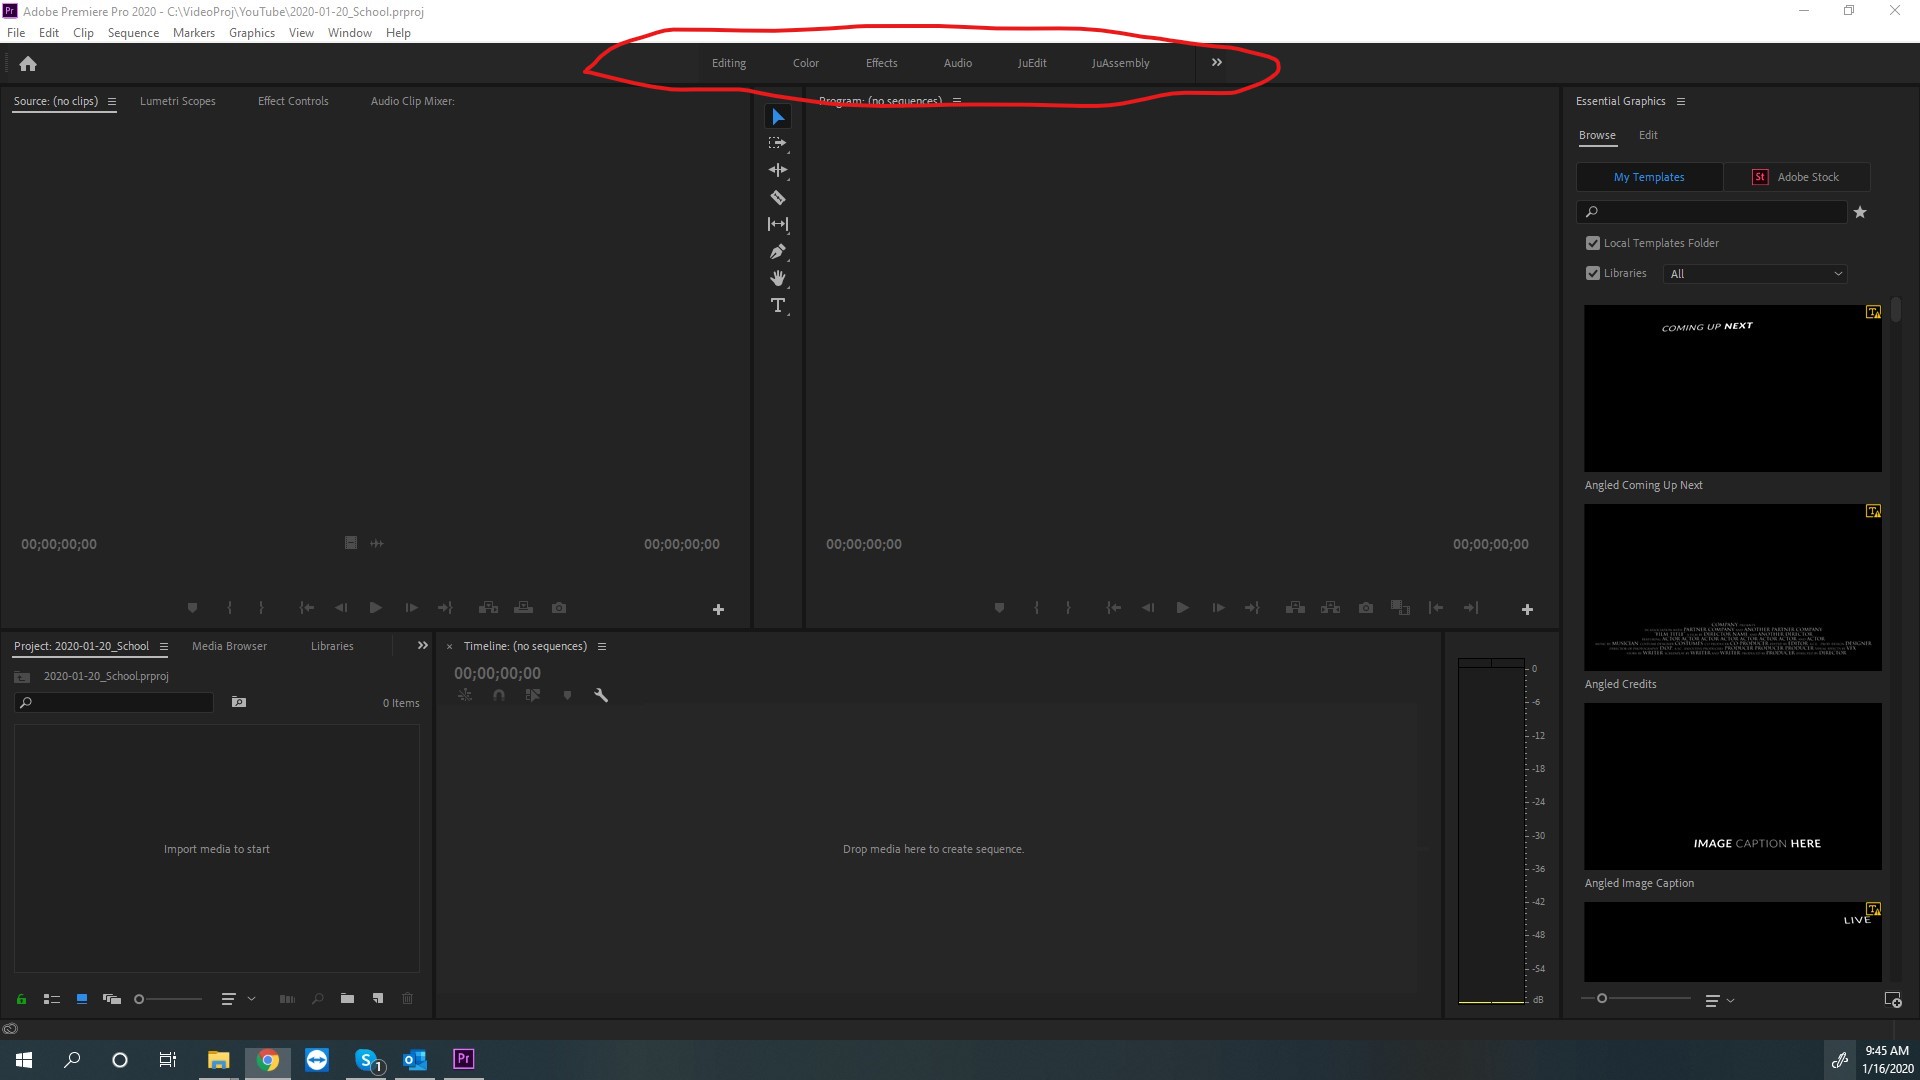
Task: Select the Selection tool in toolbar
Action: pos(777,116)
